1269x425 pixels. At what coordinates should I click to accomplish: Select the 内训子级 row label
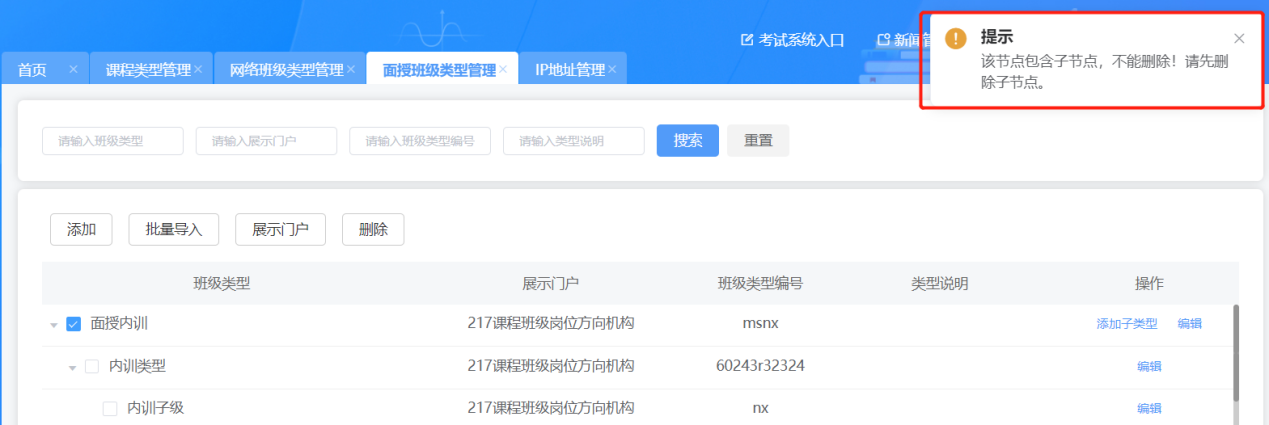pyautogui.click(x=155, y=408)
